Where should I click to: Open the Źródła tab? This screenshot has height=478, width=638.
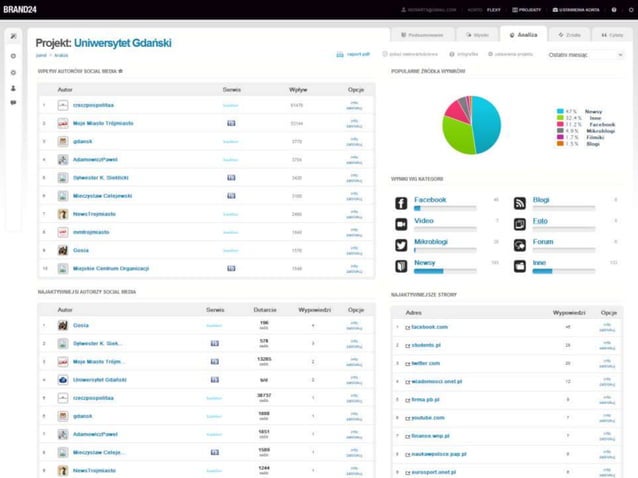point(570,35)
